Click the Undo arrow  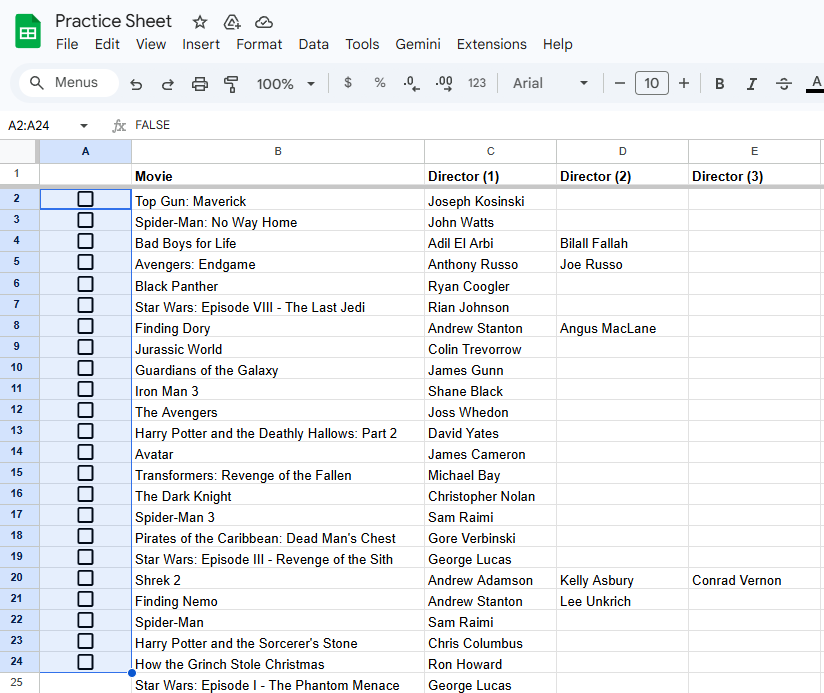click(x=136, y=84)
